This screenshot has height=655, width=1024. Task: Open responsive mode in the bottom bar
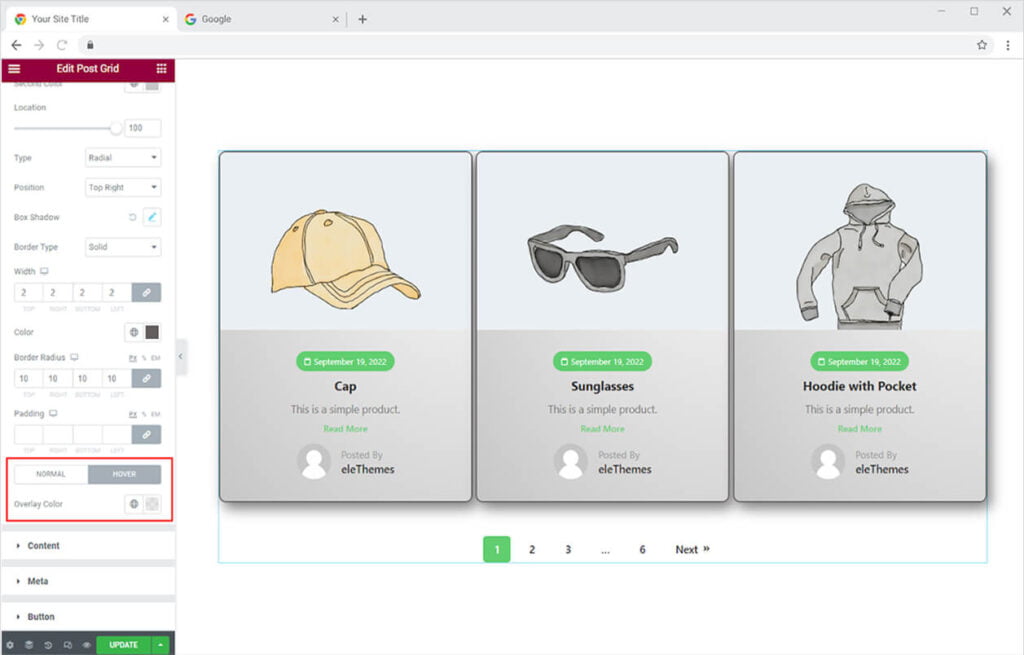(x=67, y=645)
